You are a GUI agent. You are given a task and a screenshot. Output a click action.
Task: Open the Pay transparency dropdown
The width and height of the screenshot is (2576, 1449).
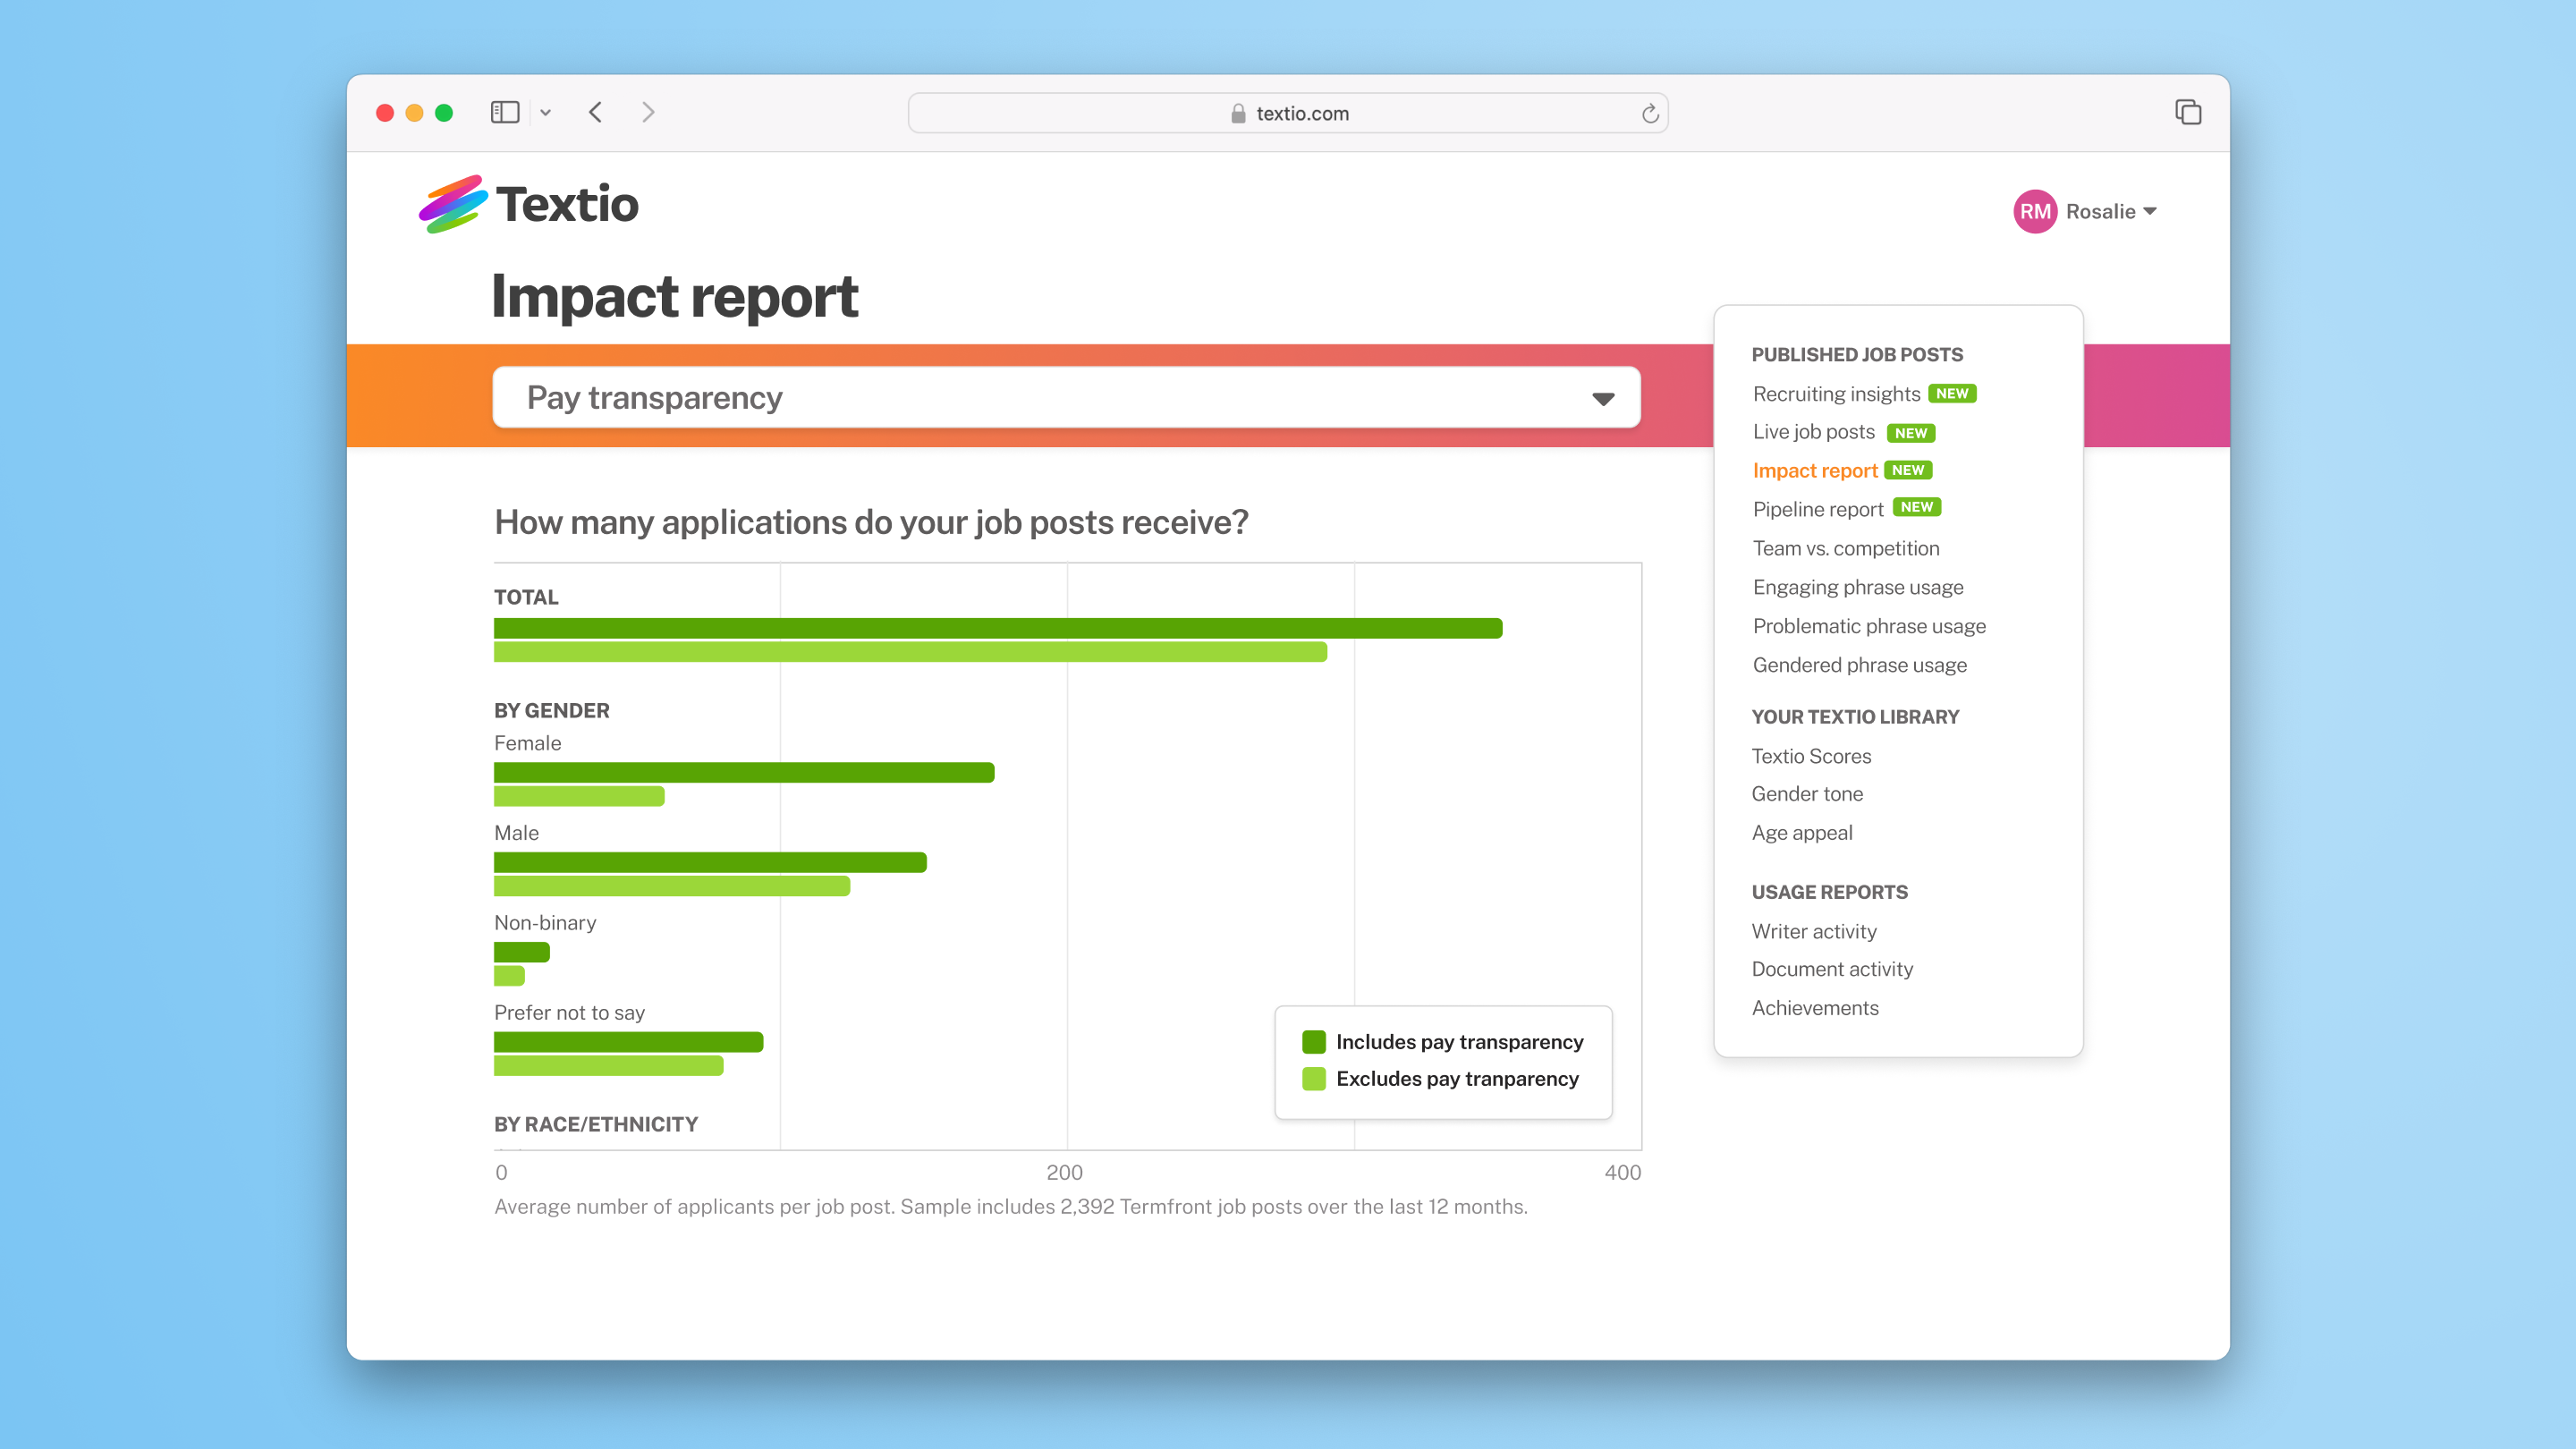[1066, 397]
